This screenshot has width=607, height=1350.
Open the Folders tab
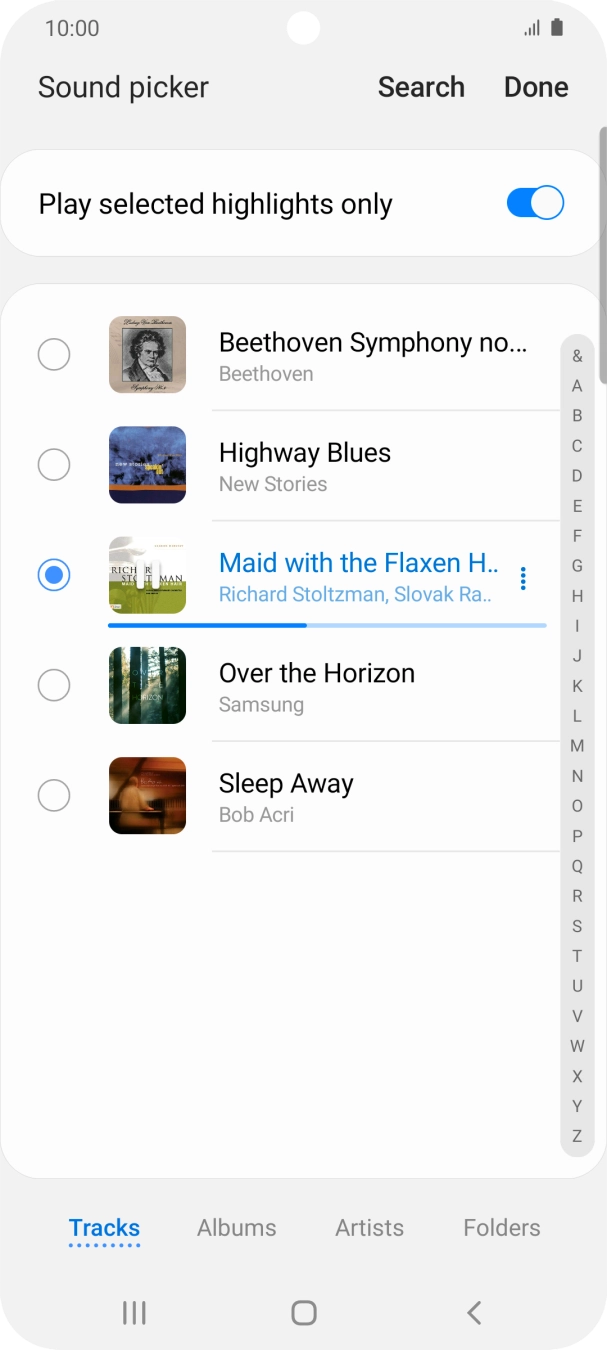[502, 1228]
